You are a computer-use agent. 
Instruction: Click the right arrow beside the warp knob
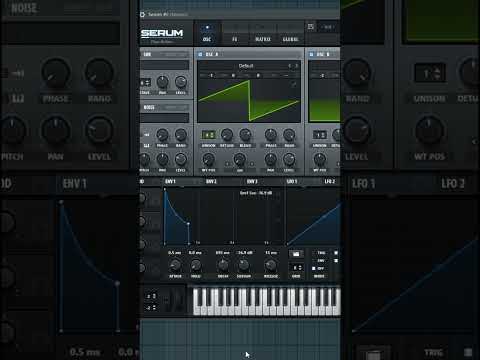tap(252, 164)
